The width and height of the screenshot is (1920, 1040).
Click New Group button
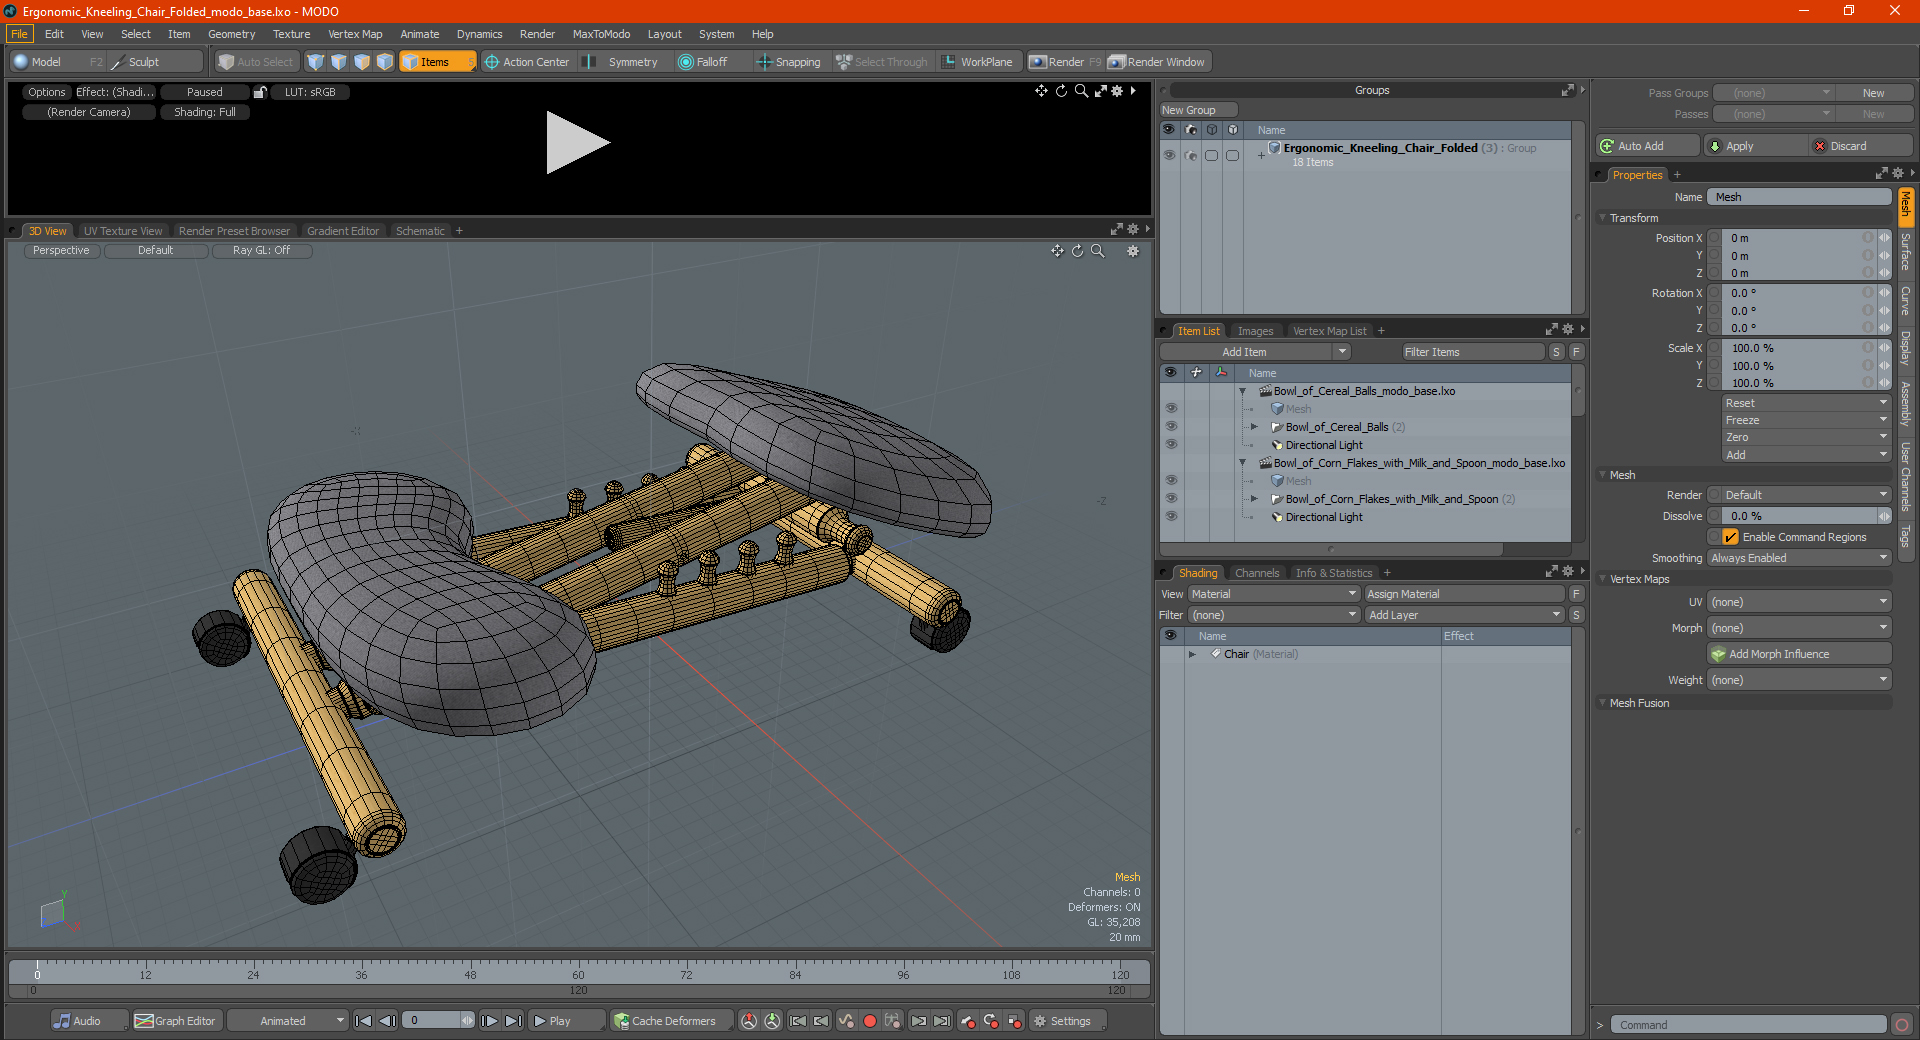pyautogui.click(x=1198, y=110)
